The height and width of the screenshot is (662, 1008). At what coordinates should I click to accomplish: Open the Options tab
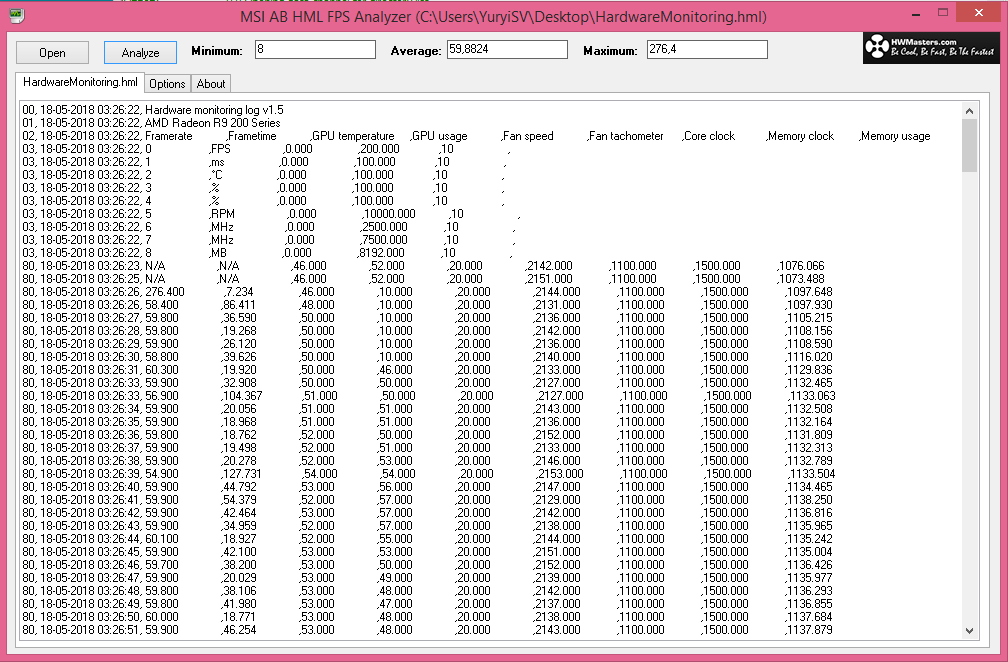click(167, 84)
